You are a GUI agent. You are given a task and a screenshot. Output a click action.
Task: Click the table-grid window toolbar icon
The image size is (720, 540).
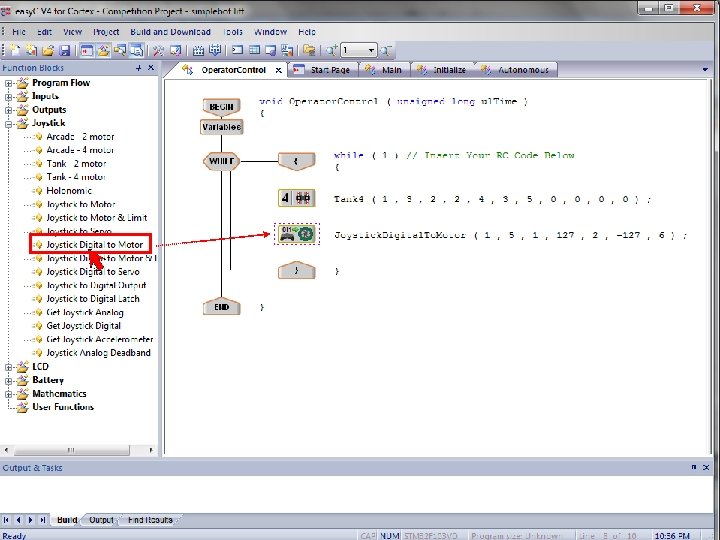[x=254, y=50]
